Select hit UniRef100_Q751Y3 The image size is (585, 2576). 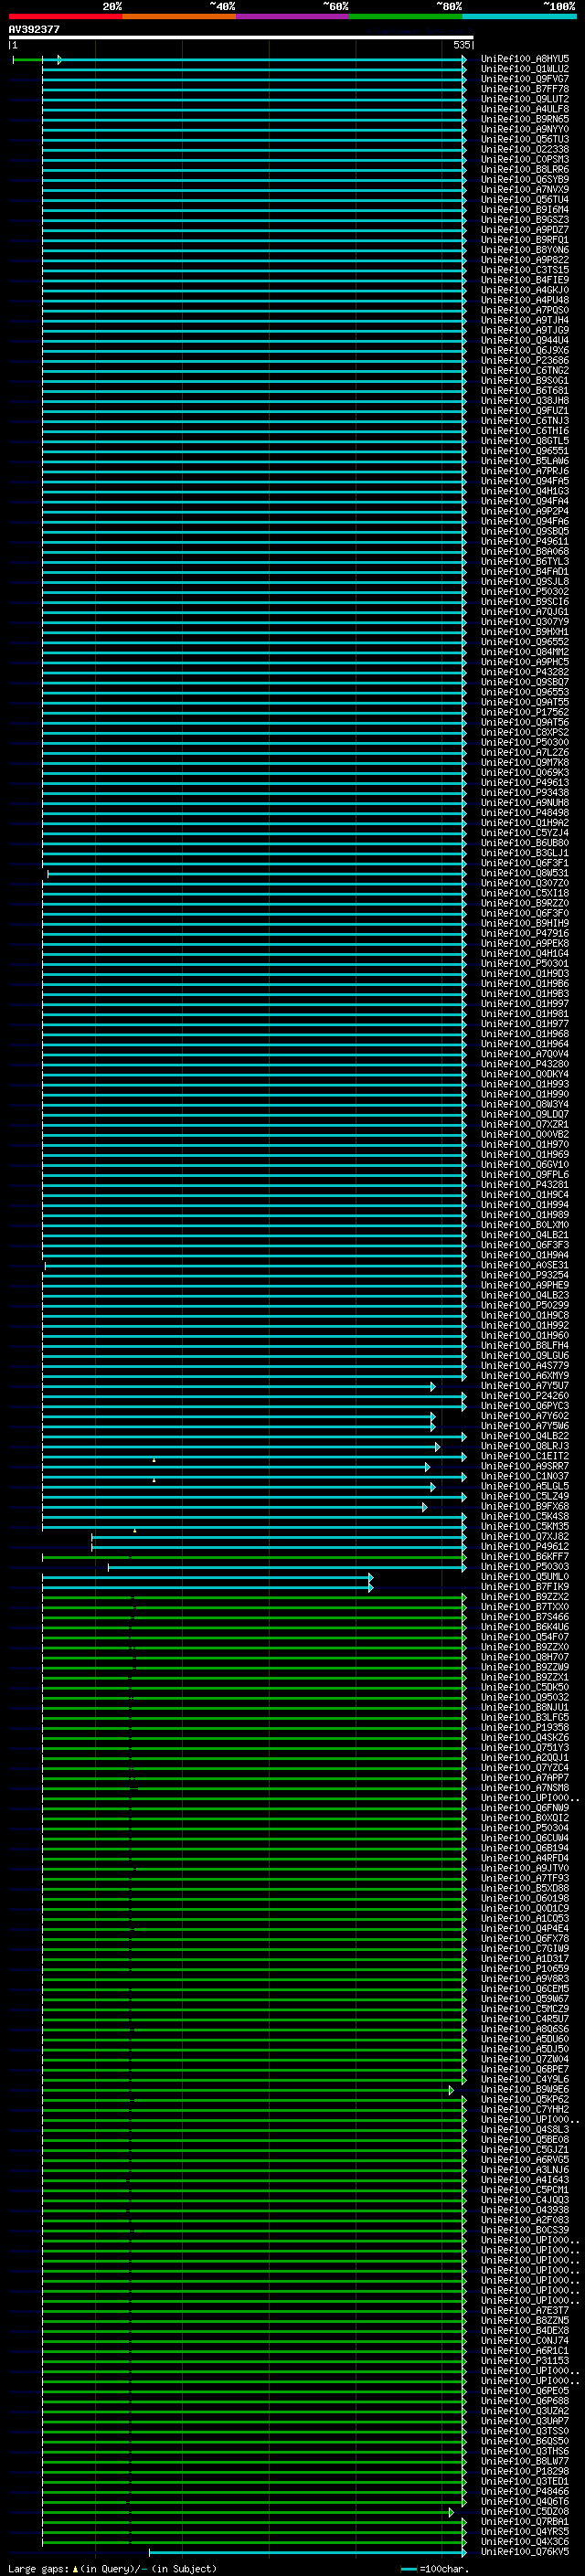[x=525, y=1747]
